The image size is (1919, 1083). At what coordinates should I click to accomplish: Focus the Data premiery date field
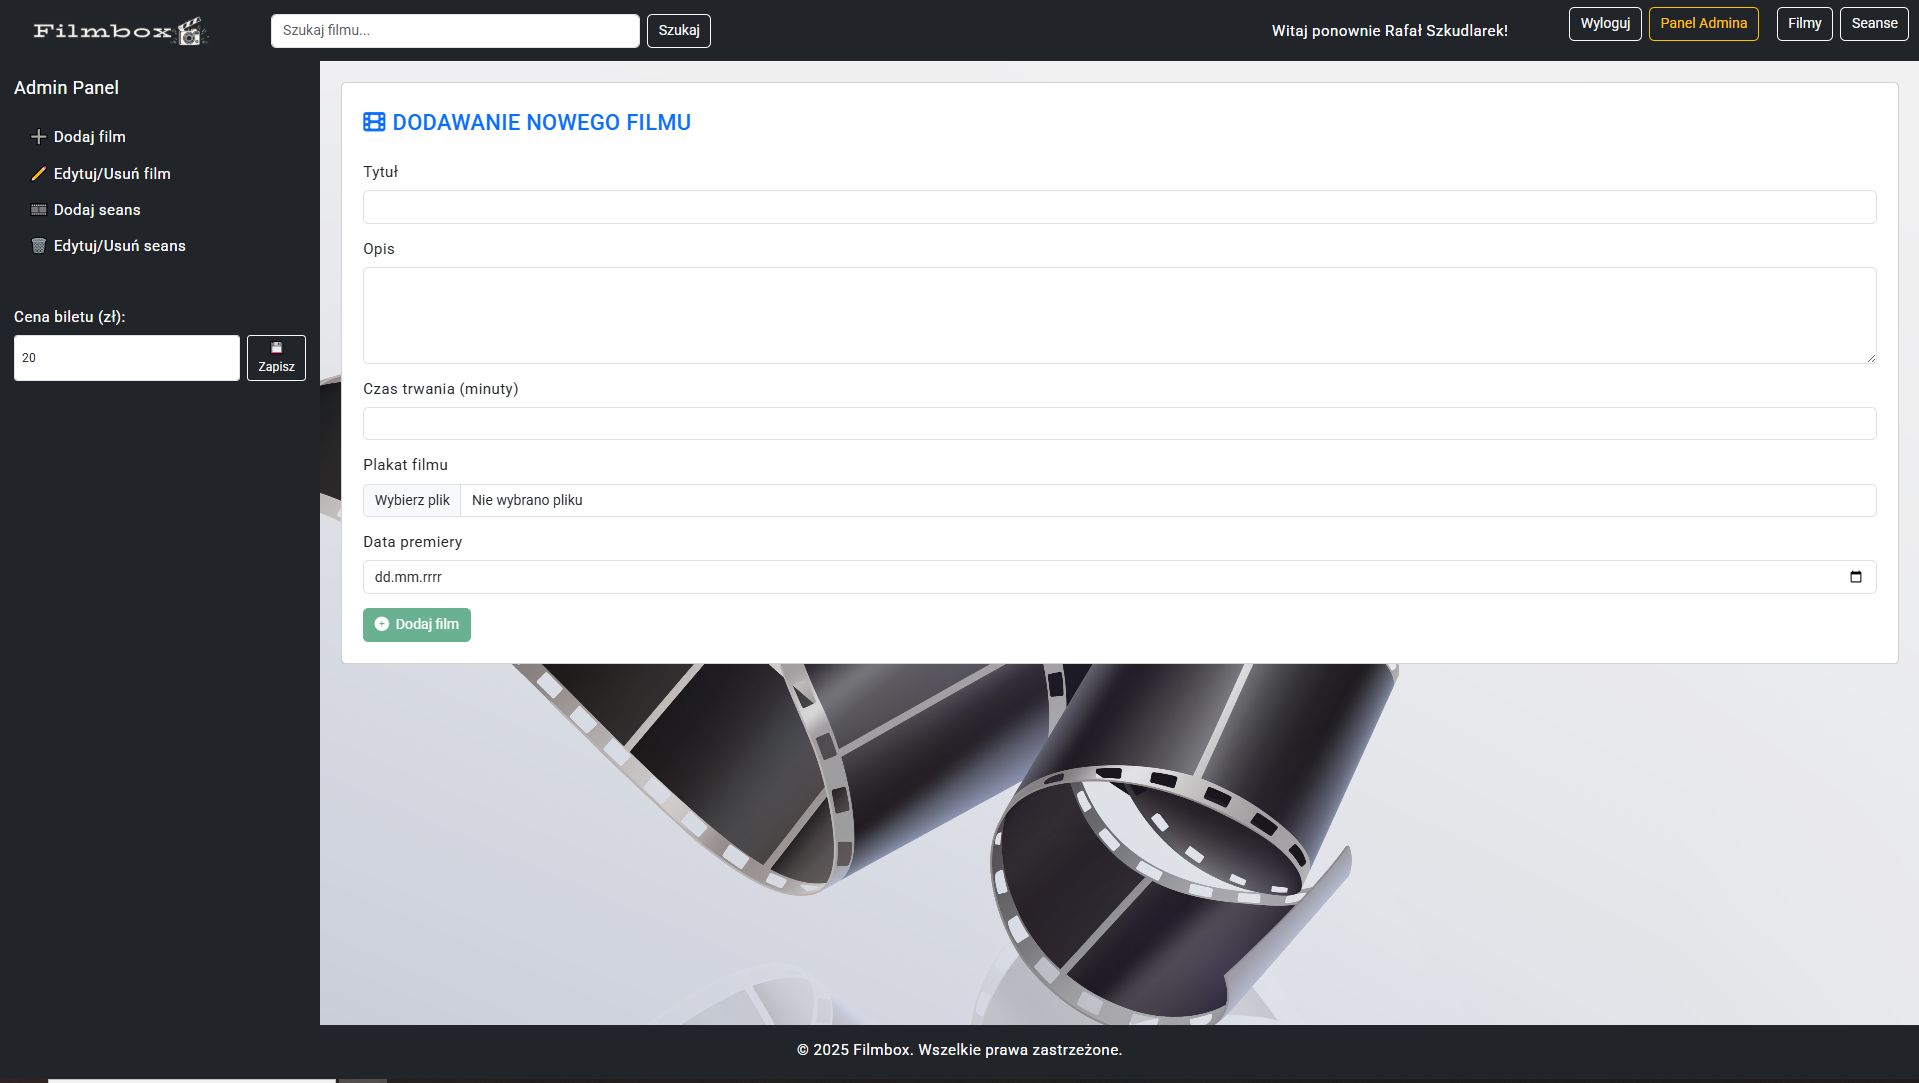click(1119, 577)
